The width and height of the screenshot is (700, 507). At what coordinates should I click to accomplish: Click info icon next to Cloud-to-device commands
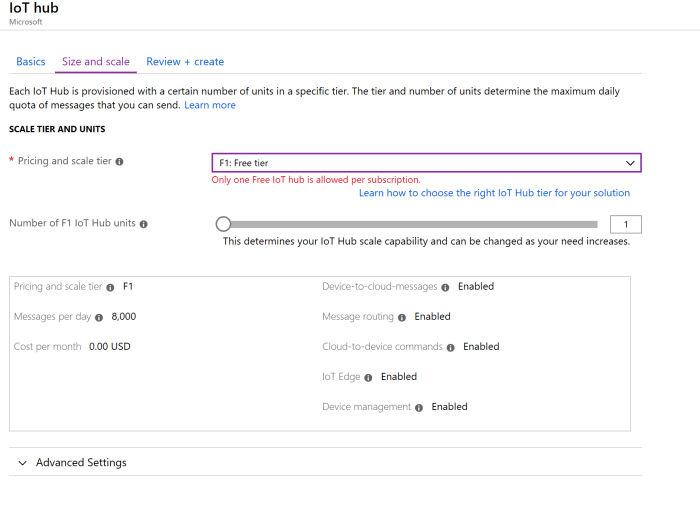pos(451,347)
